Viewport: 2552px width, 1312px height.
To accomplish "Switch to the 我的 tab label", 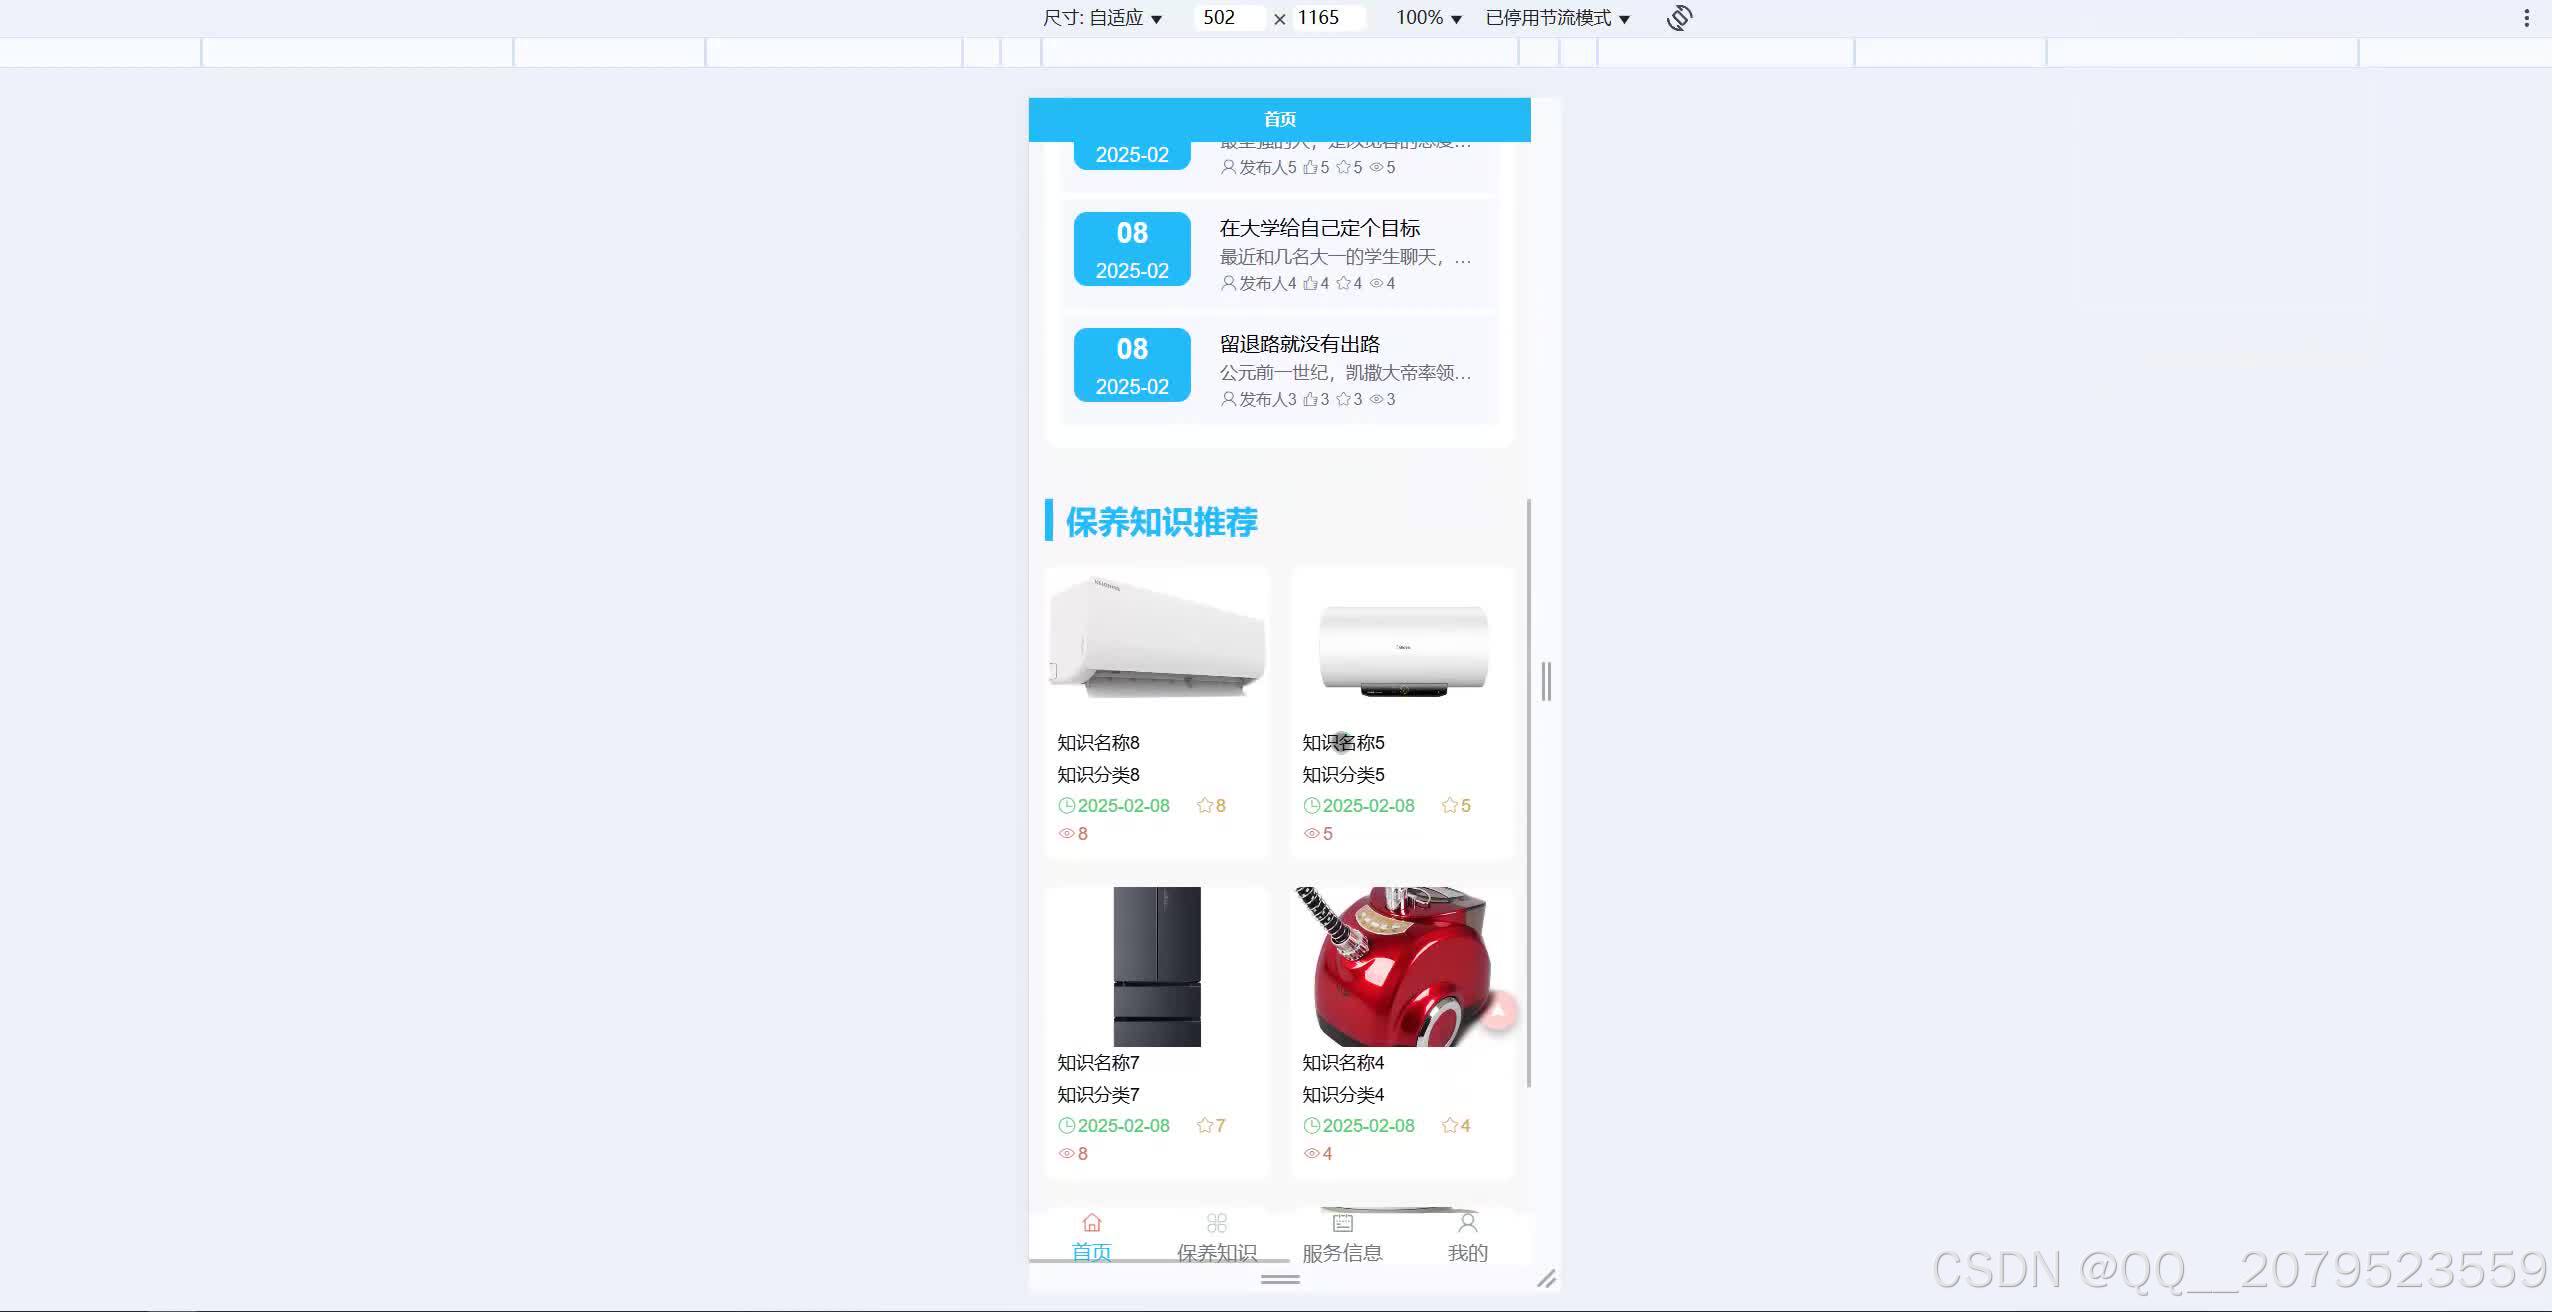I will coord(1467,1252).
